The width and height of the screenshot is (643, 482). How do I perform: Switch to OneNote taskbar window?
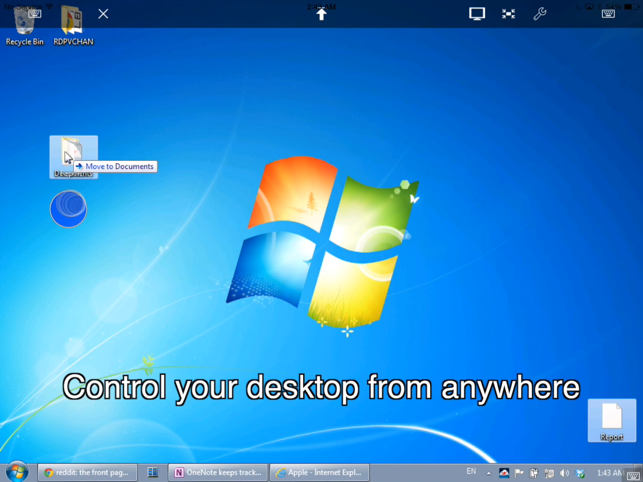coord(218,473)
